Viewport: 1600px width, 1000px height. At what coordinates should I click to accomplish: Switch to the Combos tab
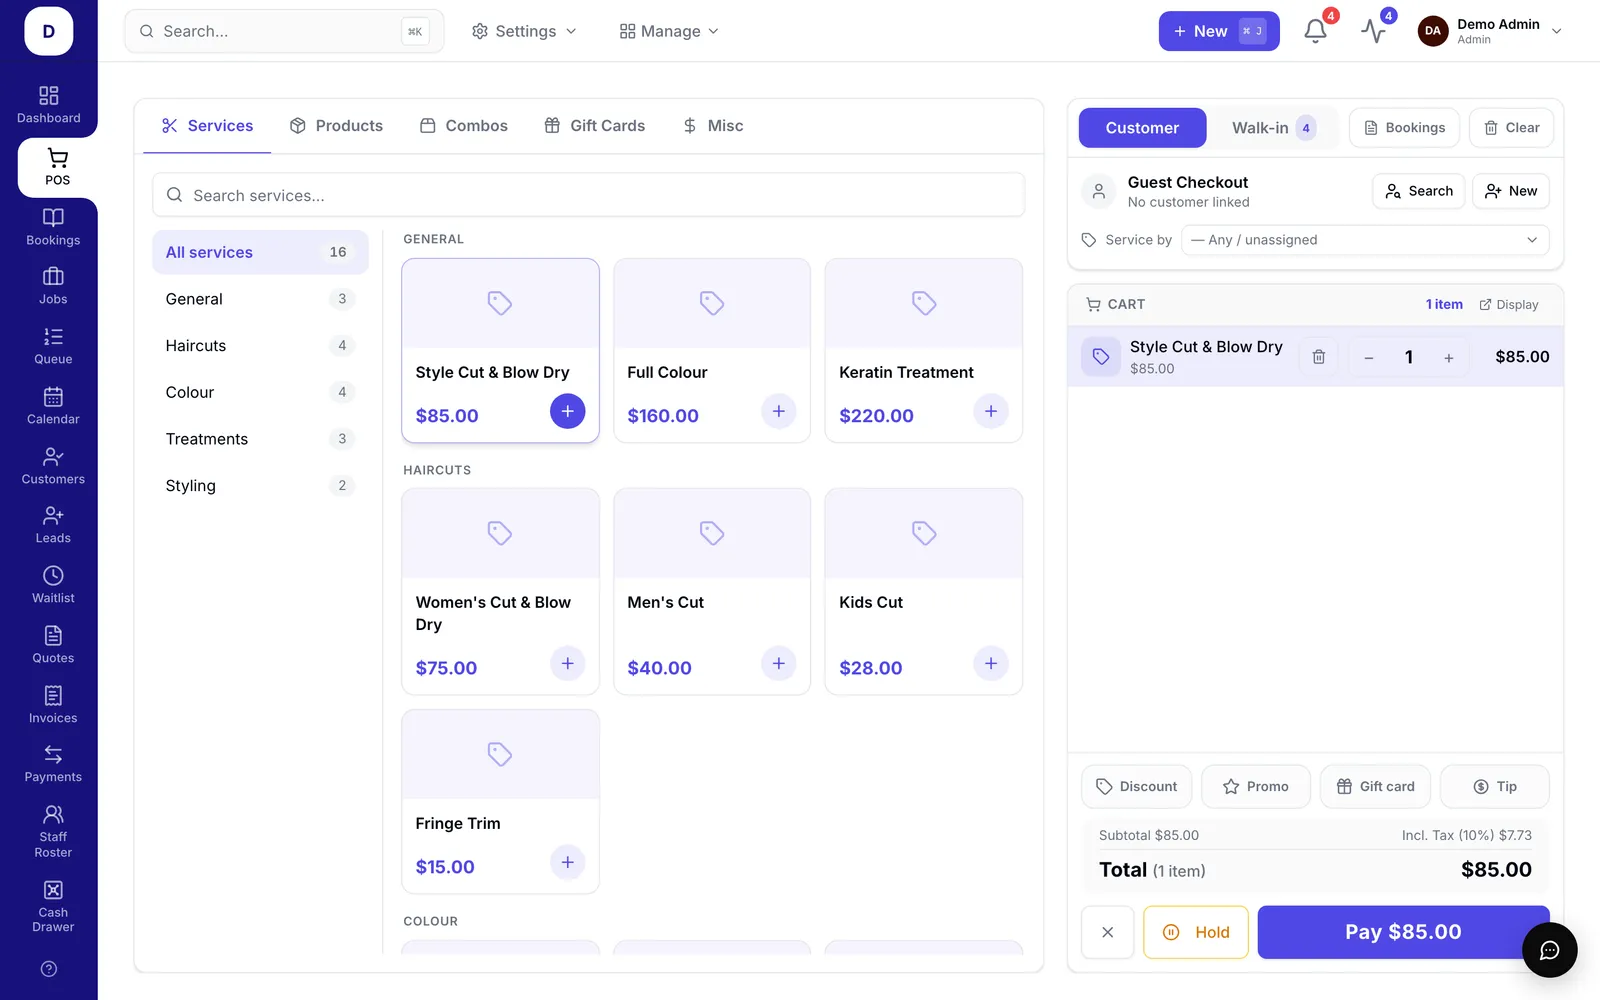(464, 126)
